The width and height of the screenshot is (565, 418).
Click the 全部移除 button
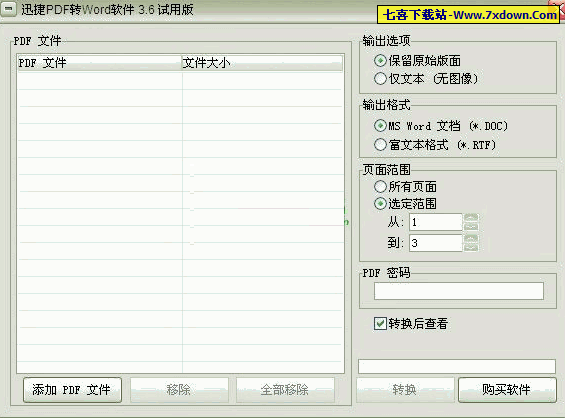(x=285, y=390)
